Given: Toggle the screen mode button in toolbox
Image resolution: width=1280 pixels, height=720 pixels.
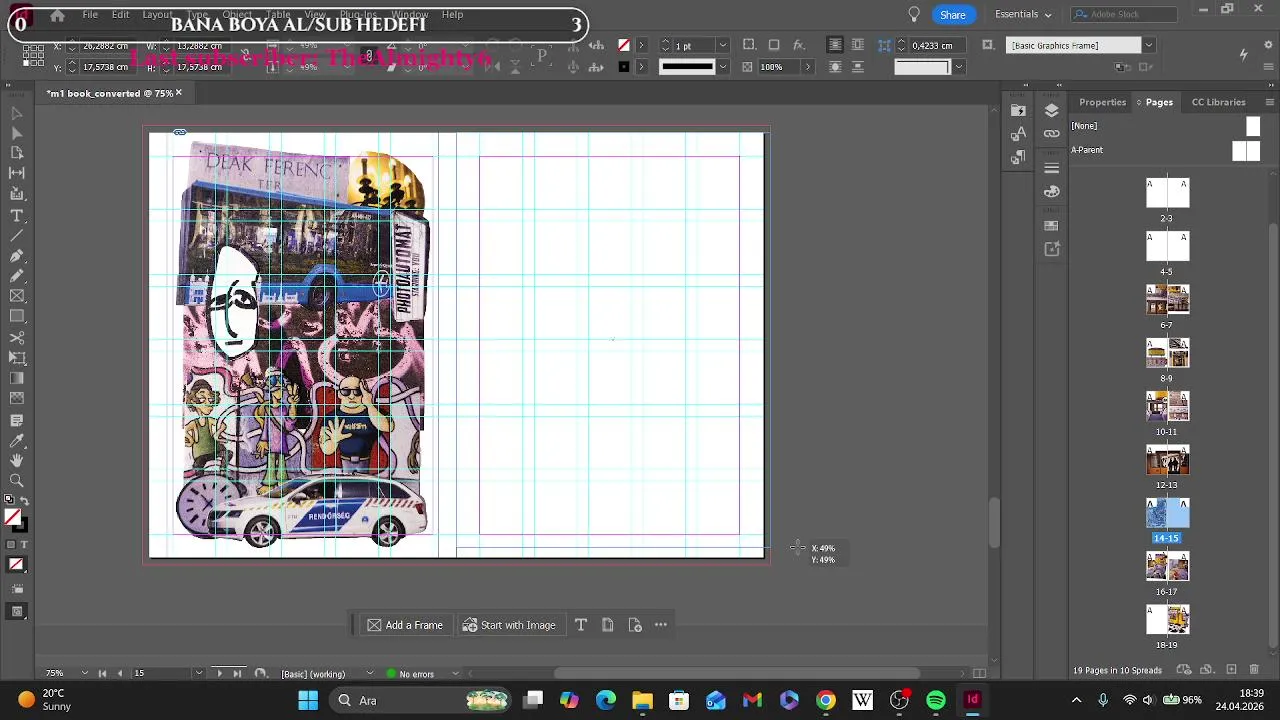Looking at the screenshot, I should coord(17,612).
